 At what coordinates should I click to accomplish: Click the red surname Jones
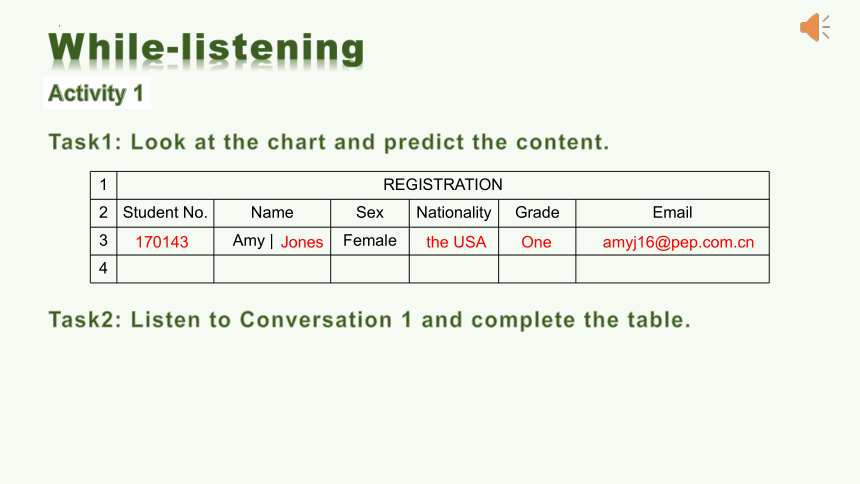[x=302, y=242]
